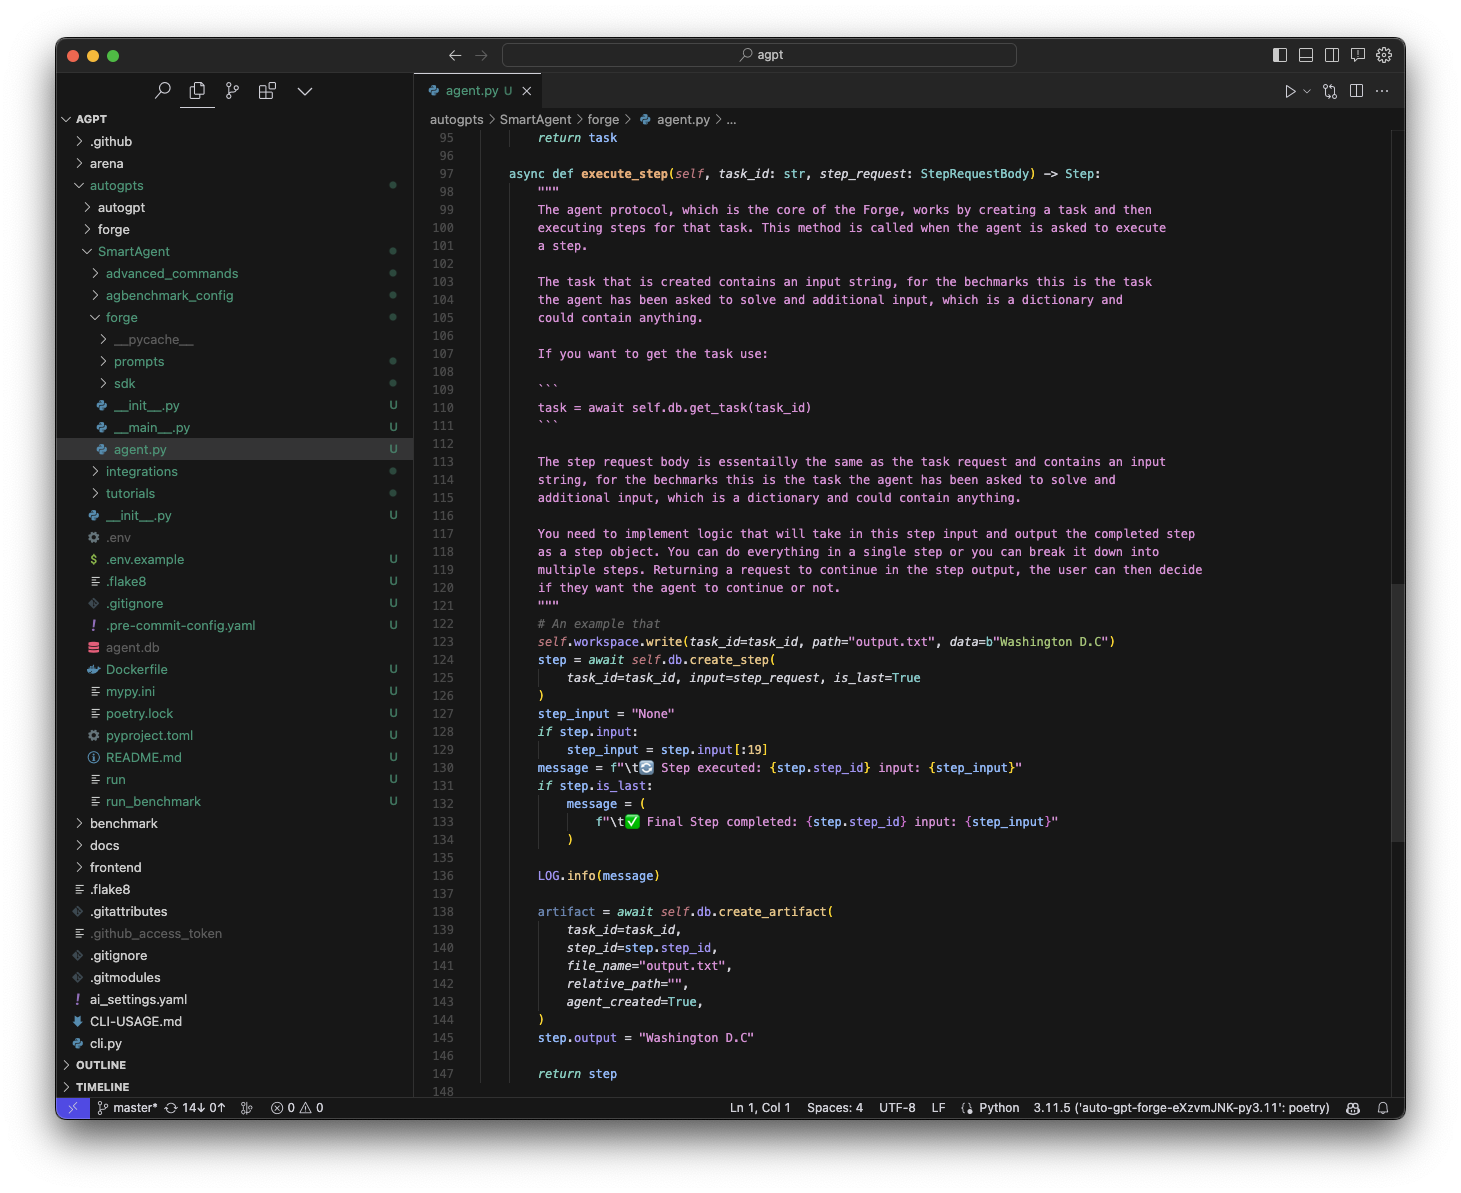This screenshot has width=1461, height=1193.
Task: Expand the benchmark folder
Action: coord(124,824)
